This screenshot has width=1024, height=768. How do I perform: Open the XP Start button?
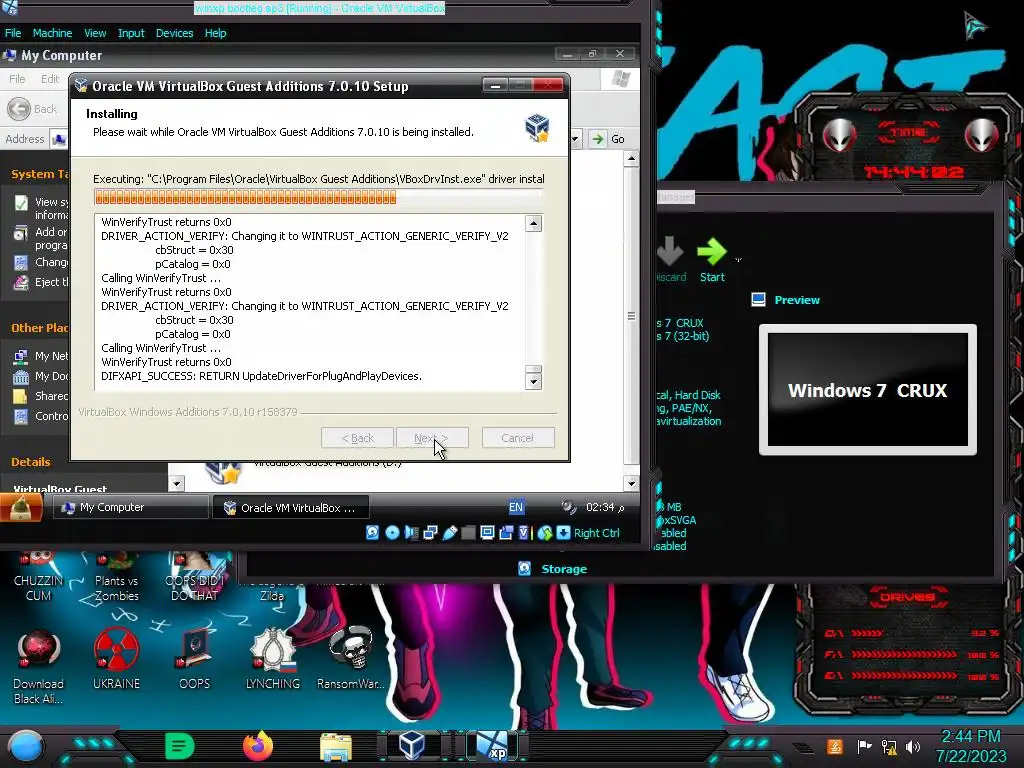coord(22,507)
